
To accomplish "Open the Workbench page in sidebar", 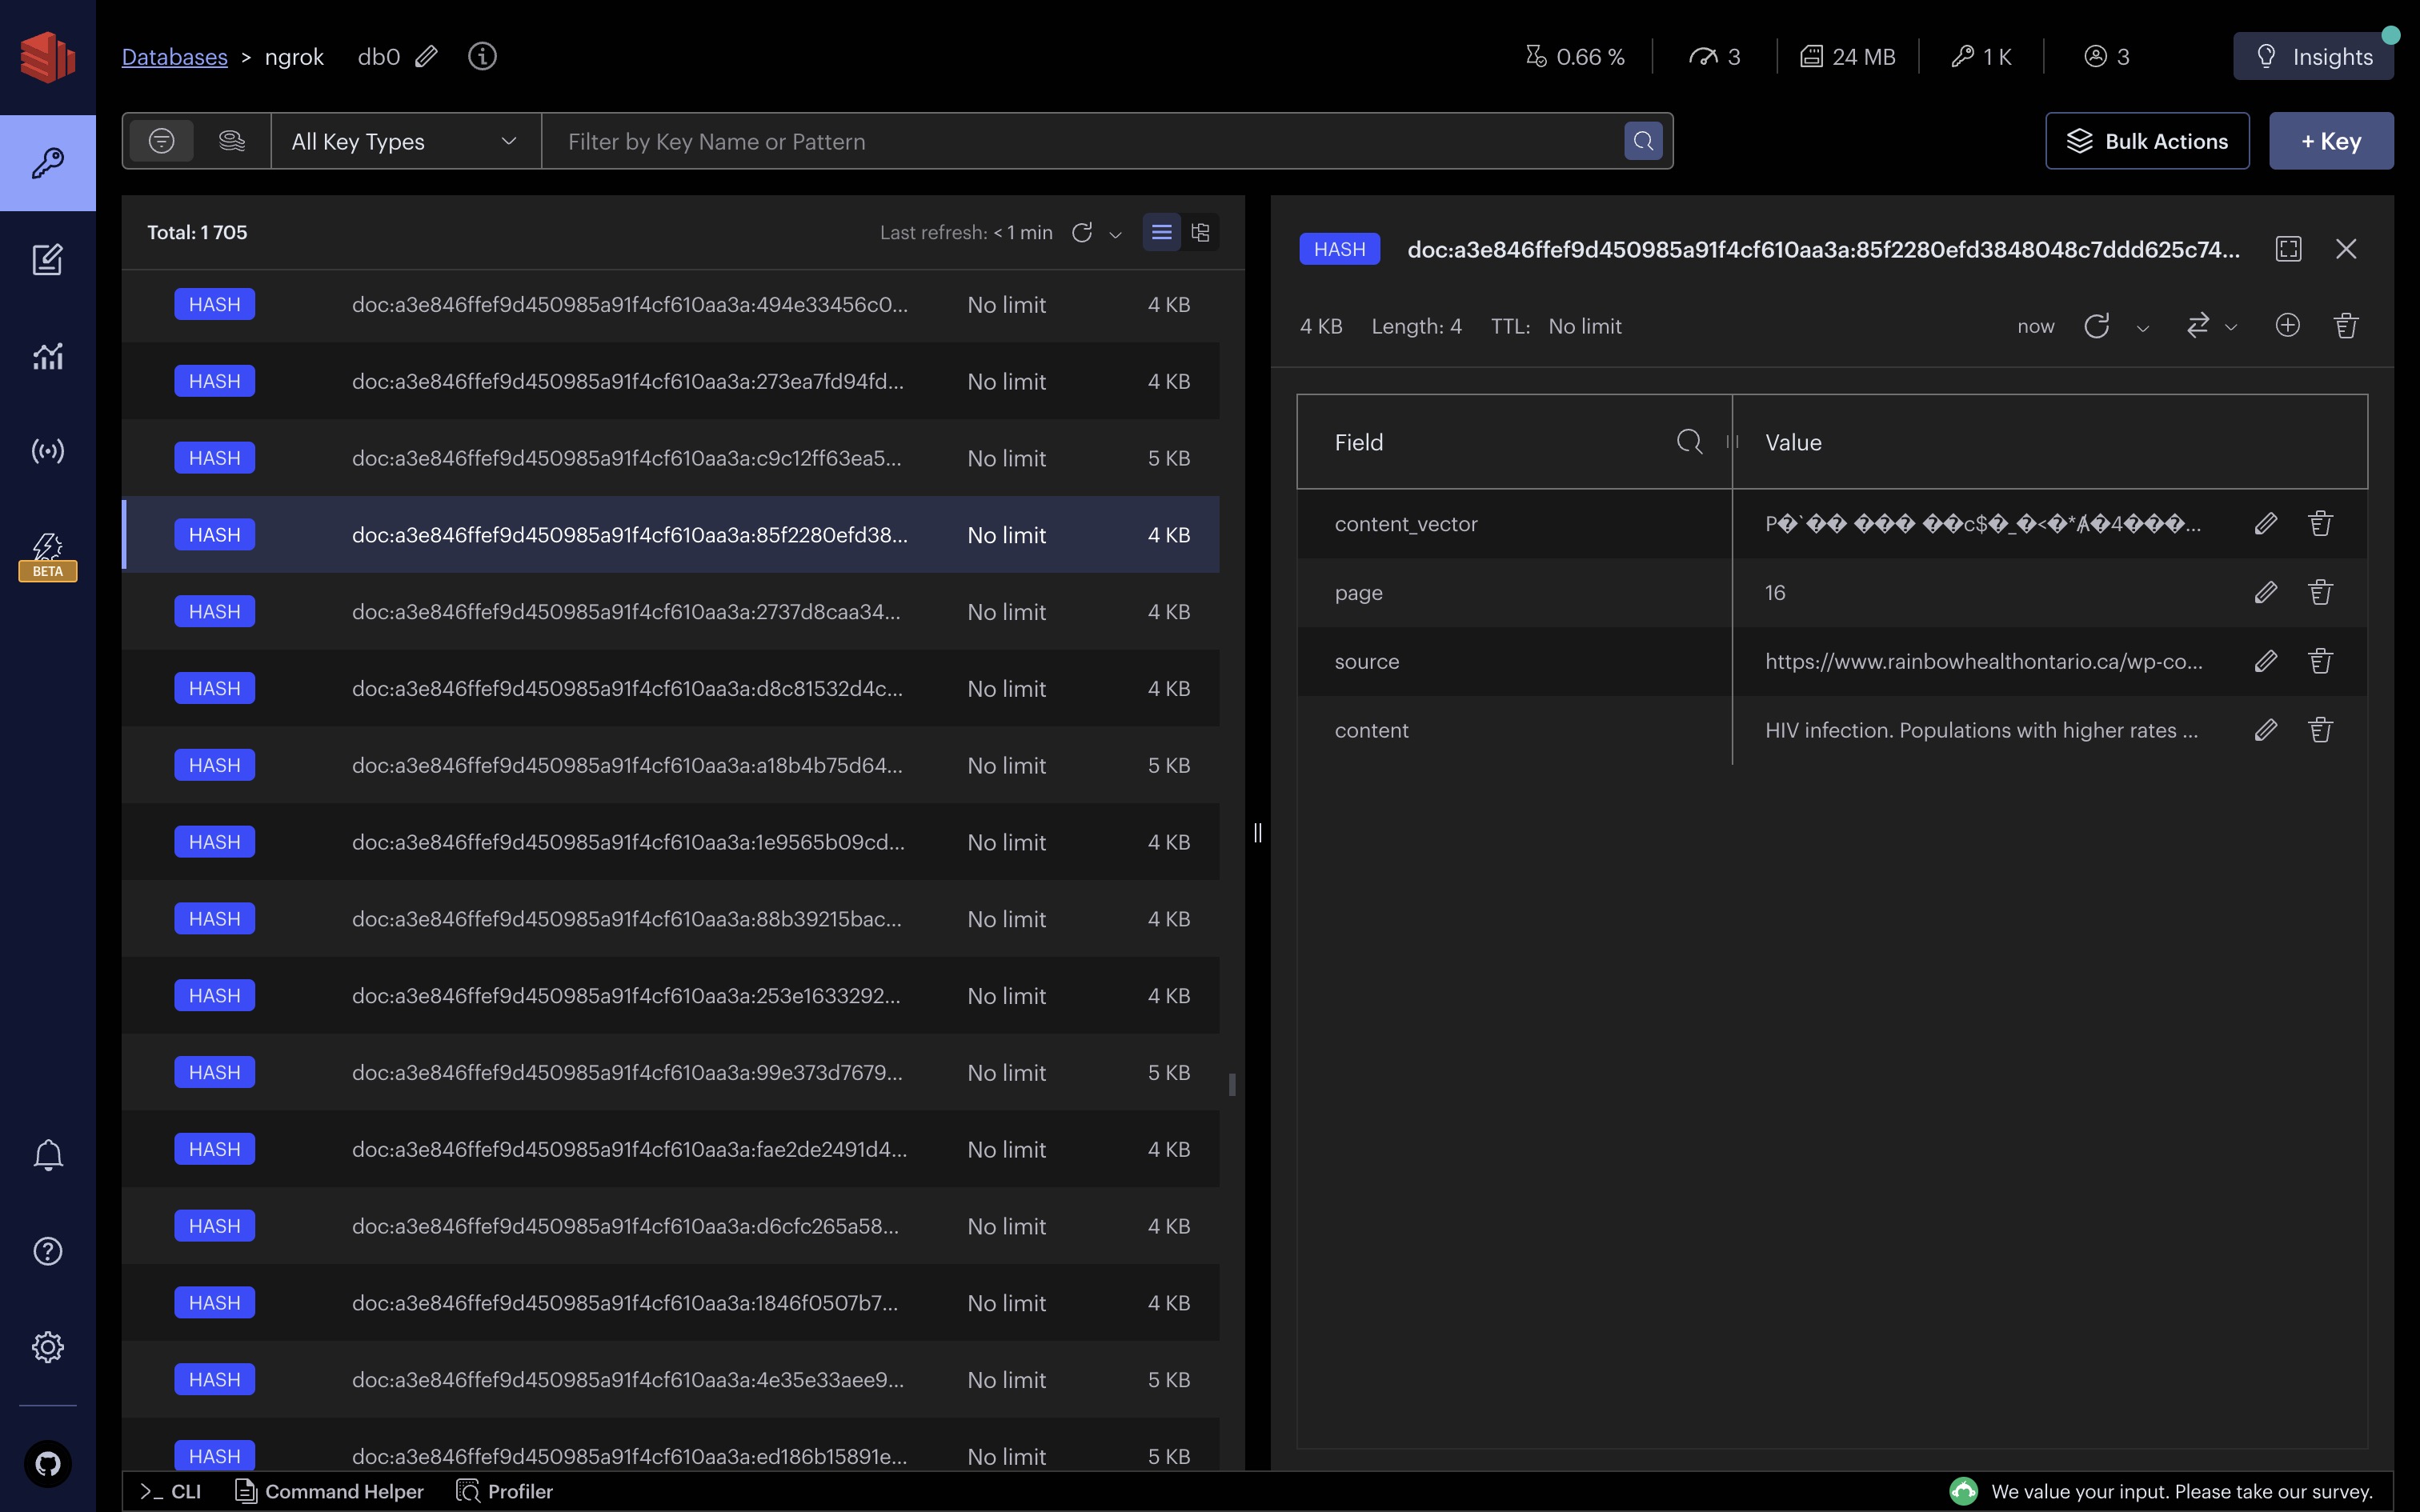I will click(47, 260).
